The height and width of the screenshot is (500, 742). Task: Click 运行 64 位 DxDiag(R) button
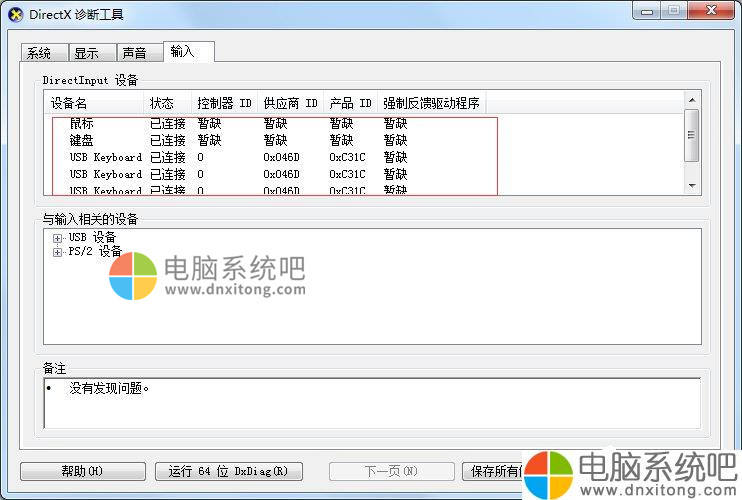click(x=229, y=471)
